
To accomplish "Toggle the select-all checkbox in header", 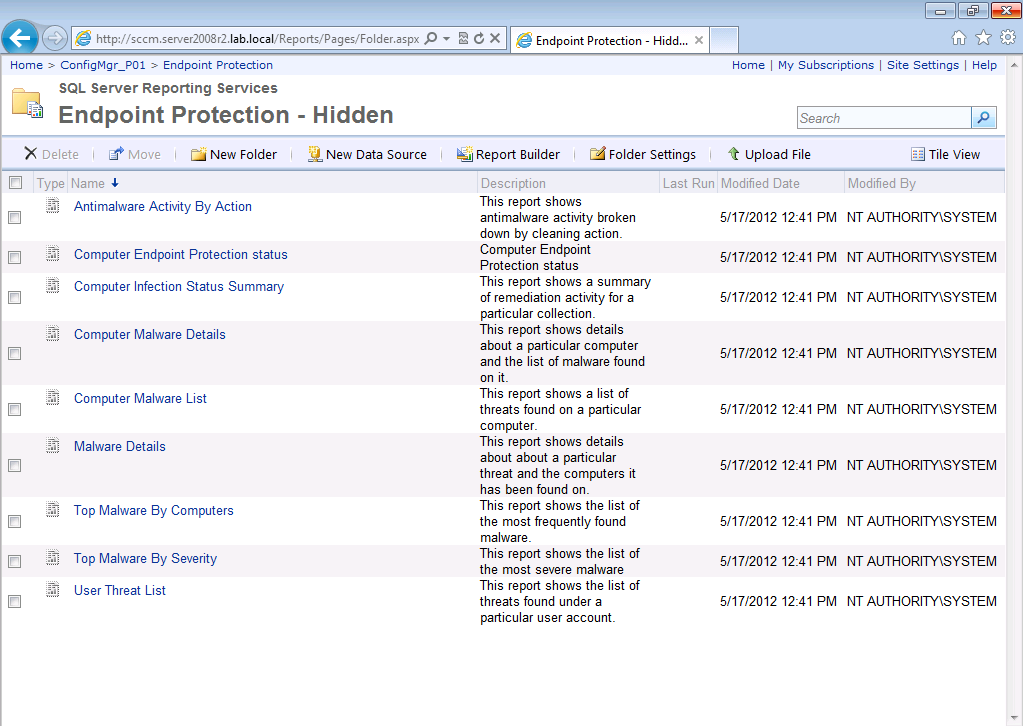I will [x=15, y=183].
